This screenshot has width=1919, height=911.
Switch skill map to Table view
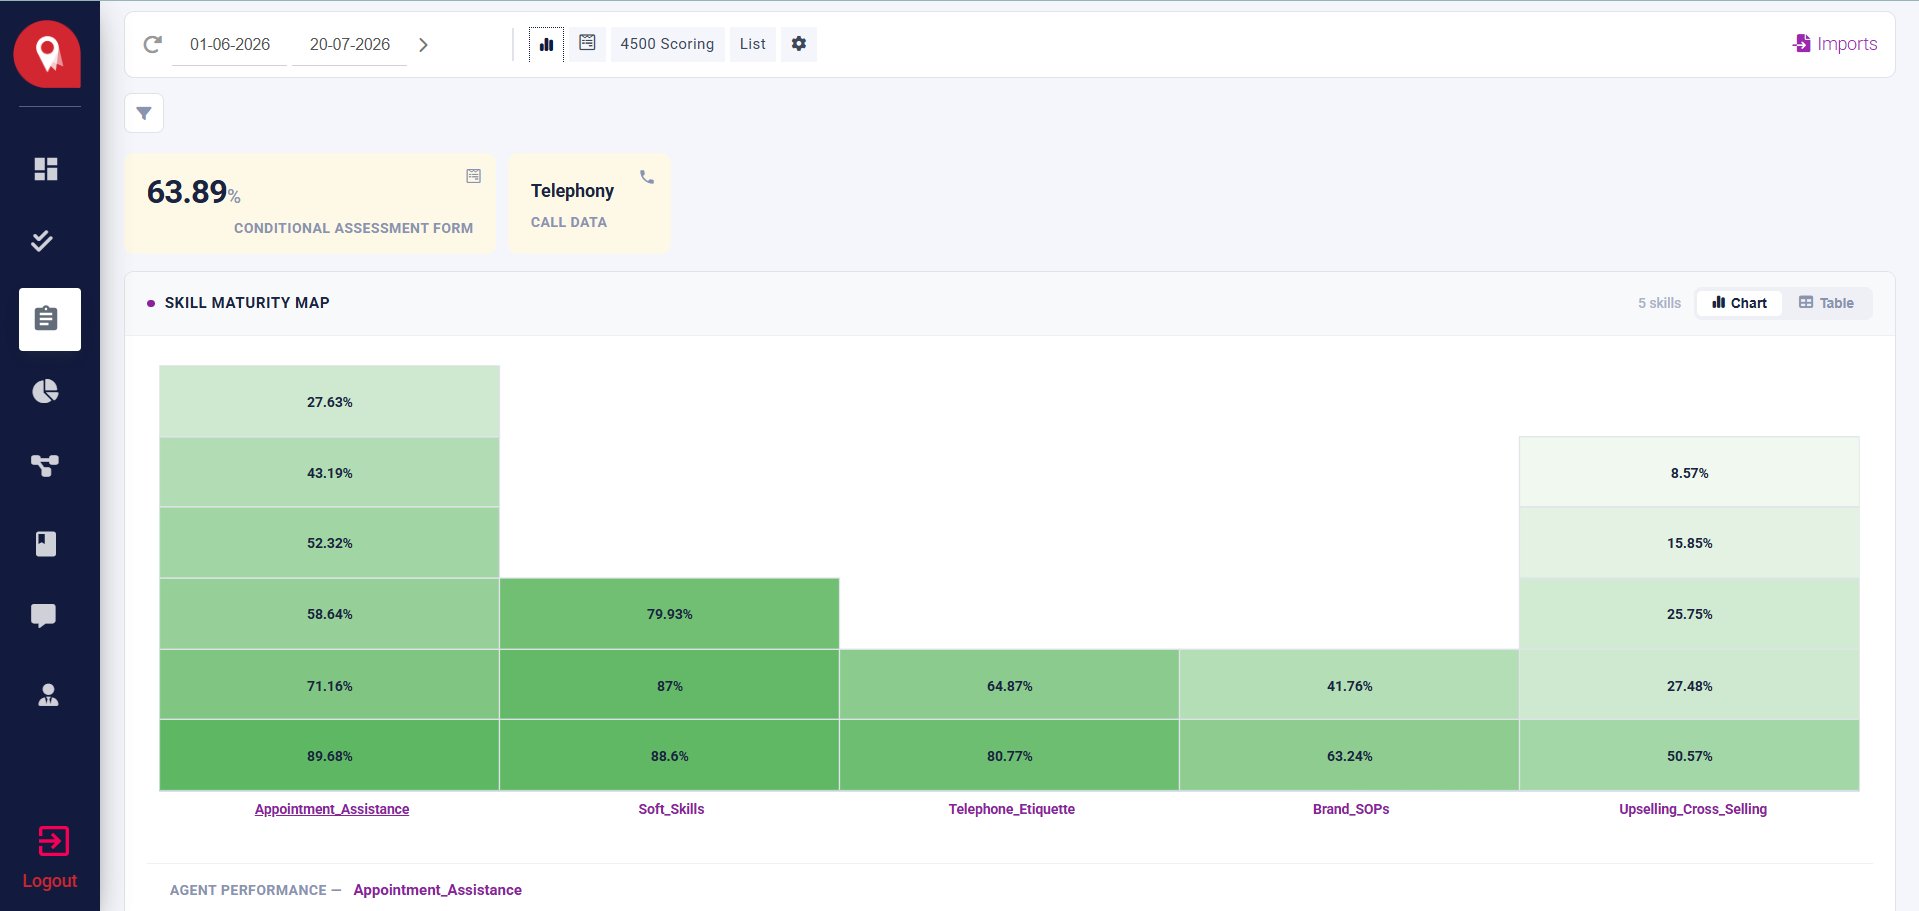(1826, 303)
